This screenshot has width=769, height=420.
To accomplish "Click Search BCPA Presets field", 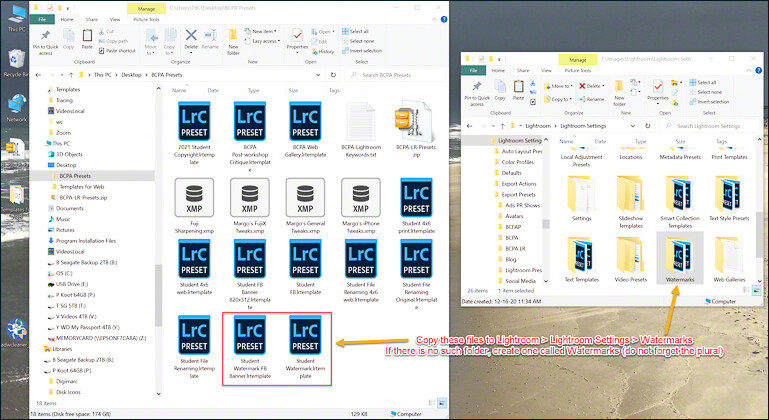I will coord(395,75).
